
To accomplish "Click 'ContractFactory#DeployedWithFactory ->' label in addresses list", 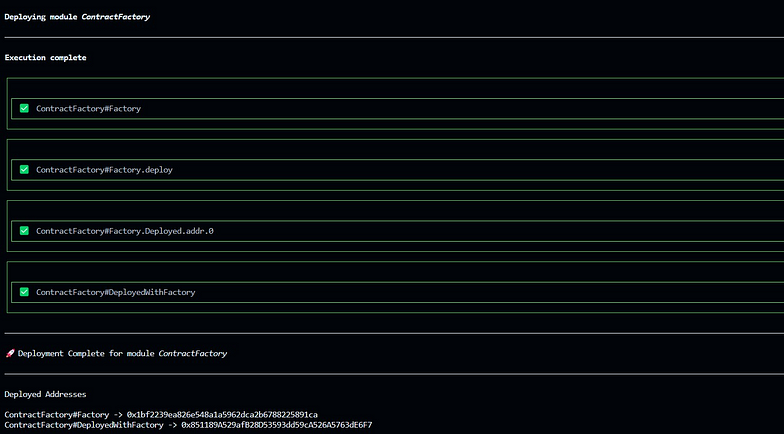I will click(90, 425).
